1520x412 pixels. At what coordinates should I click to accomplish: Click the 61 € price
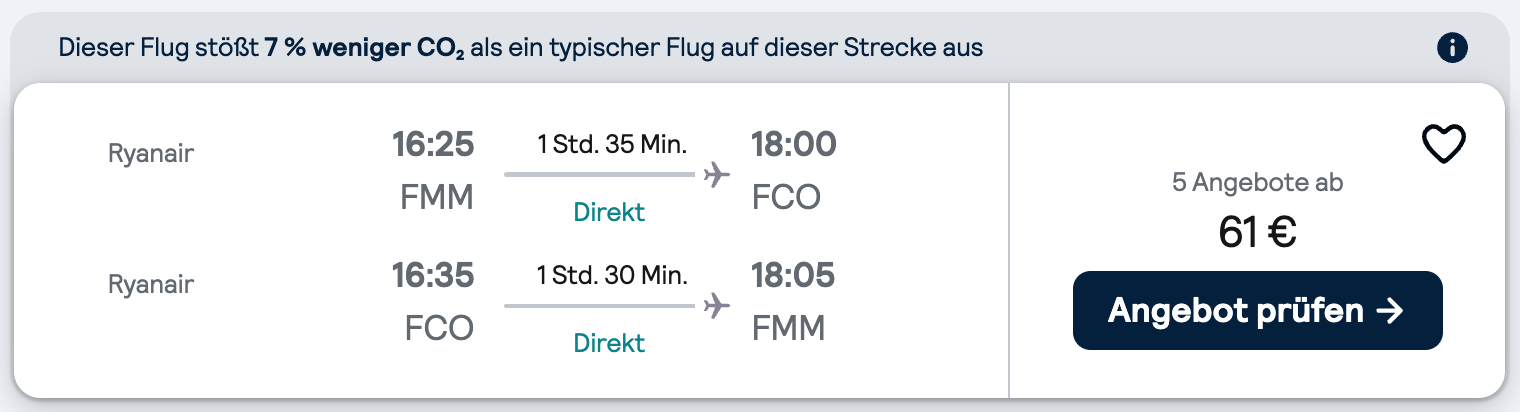1258,232
